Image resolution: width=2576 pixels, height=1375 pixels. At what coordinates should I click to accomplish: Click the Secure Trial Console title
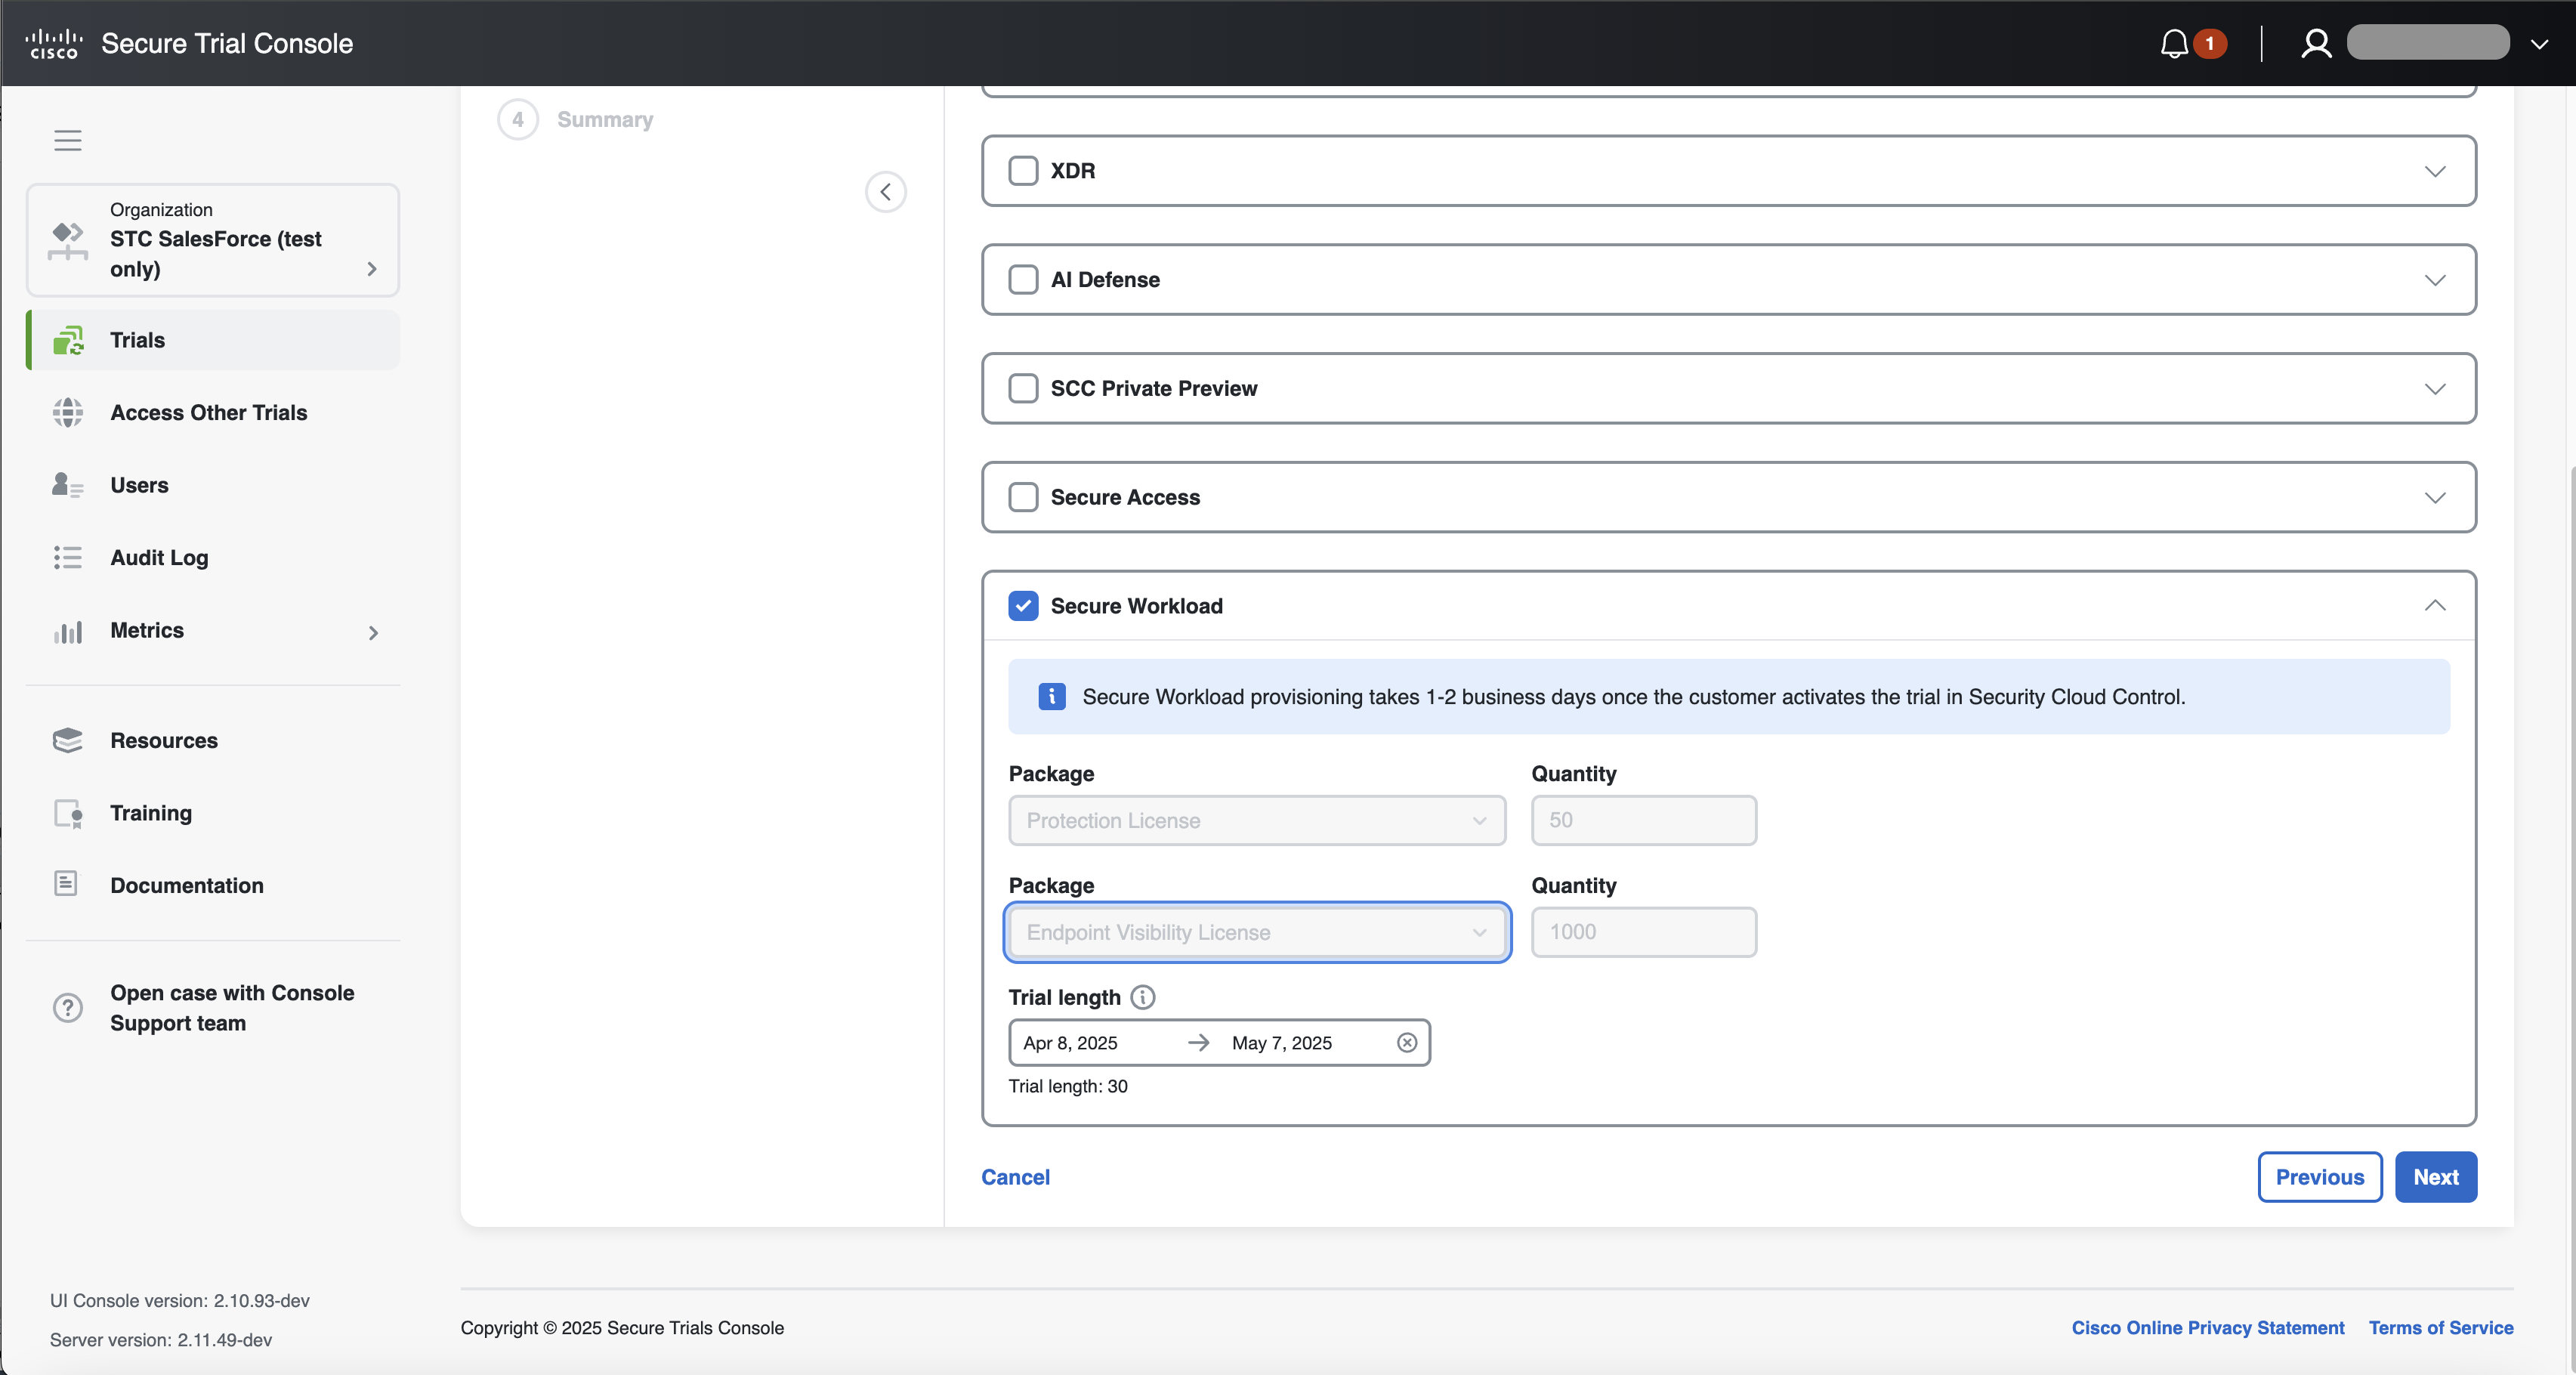click(x=227, y=43)
